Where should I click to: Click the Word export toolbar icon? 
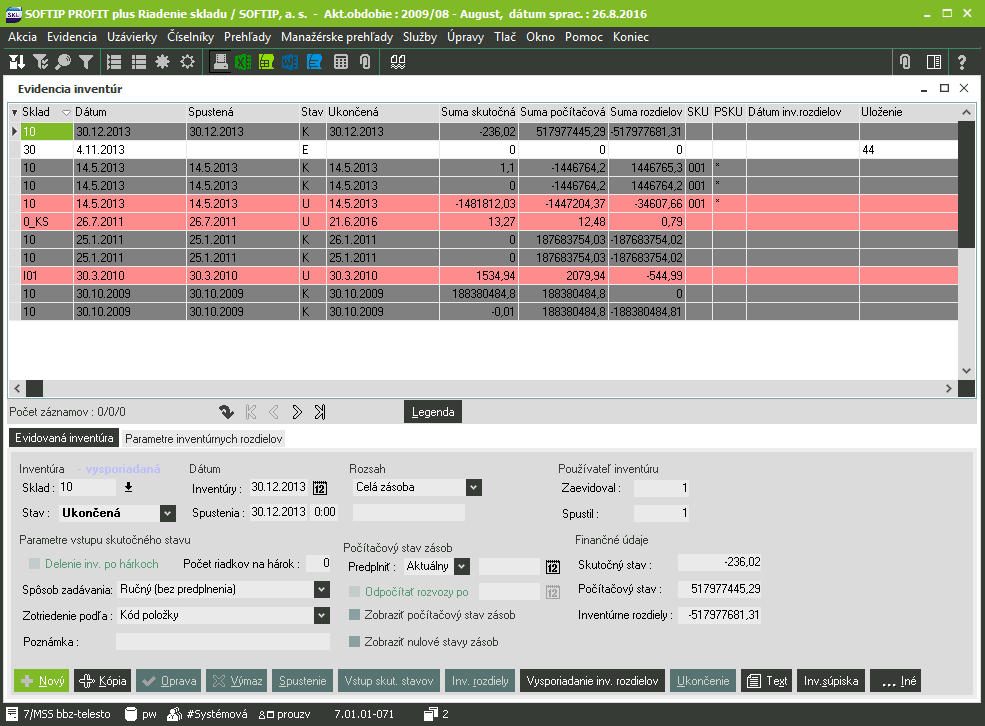290,62
